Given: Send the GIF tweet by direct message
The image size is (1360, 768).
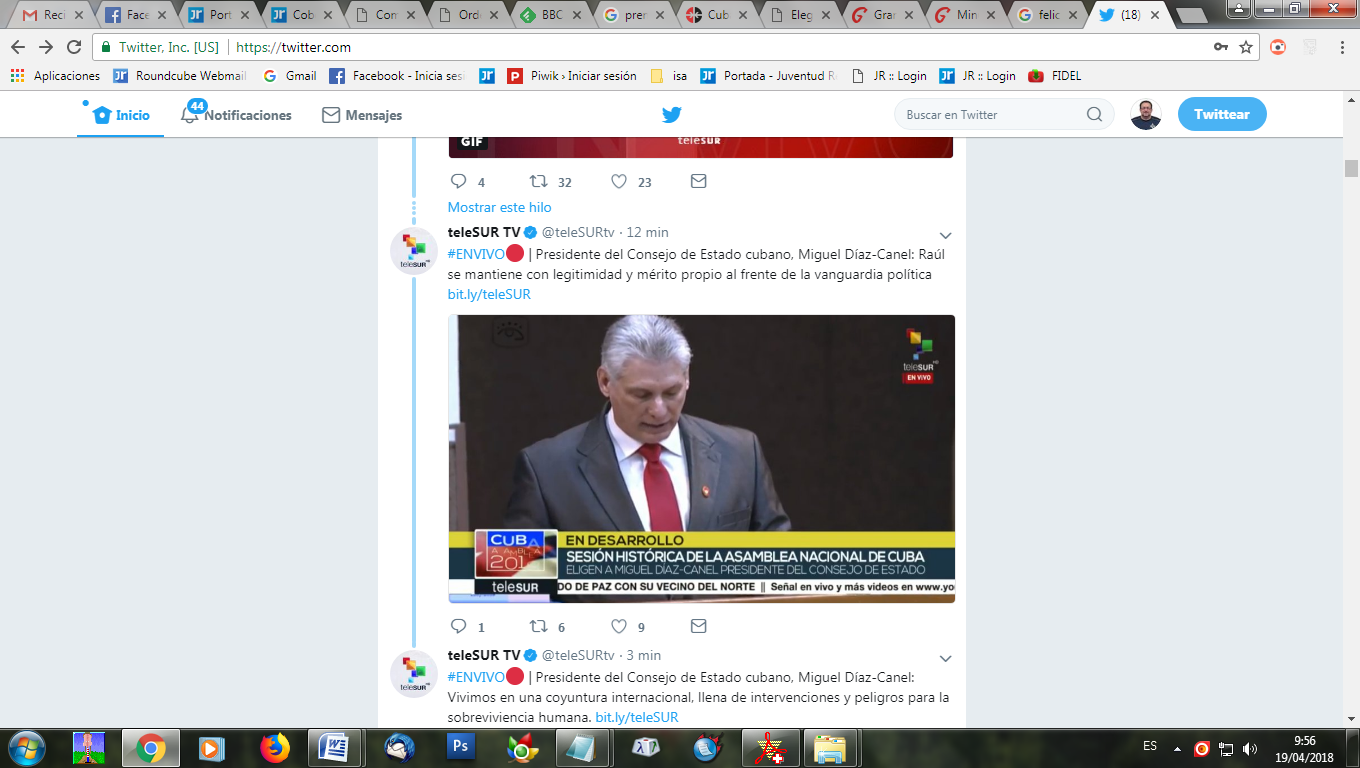Looking at the screenshot, I should [699, 181].
